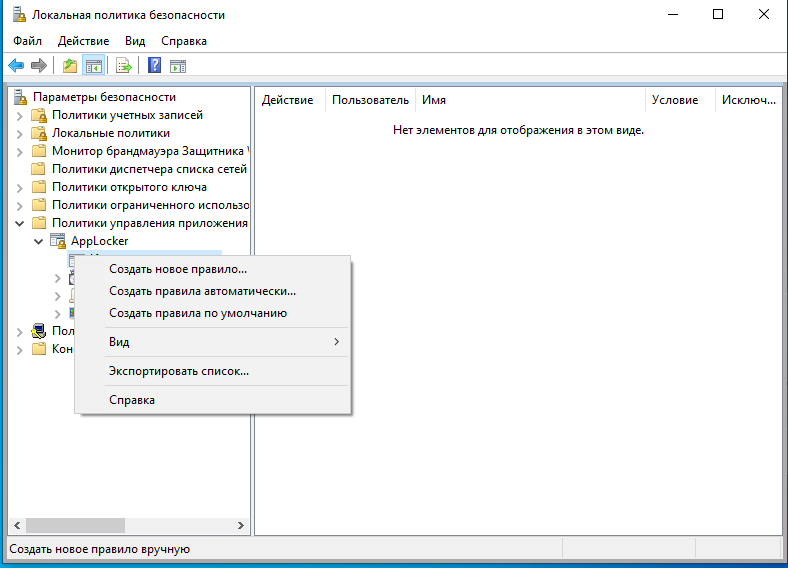The height and width of the screenshot is (568, 788).
Task: Click the Политики учетных записей folder icon
Action: 39,115
